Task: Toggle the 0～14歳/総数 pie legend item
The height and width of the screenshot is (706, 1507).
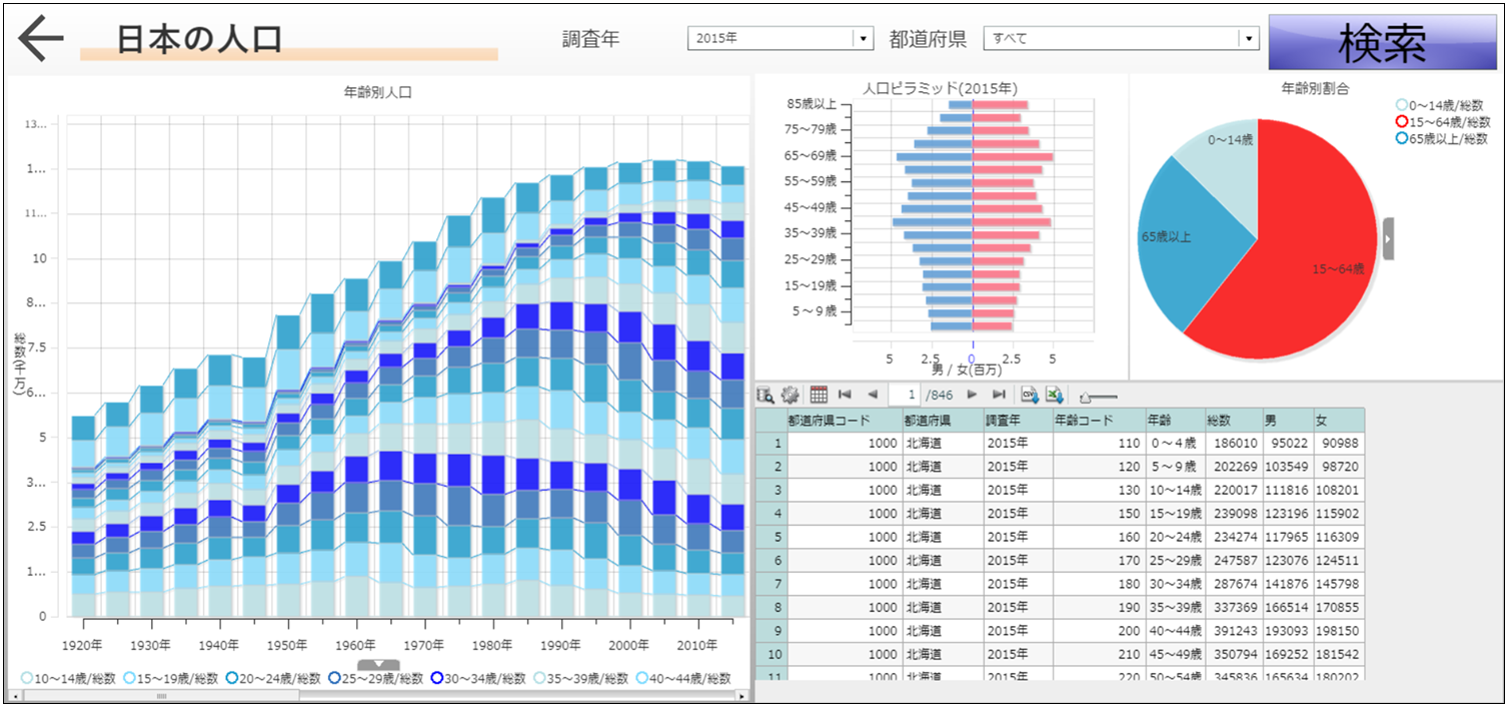Action: [1442, 105]
